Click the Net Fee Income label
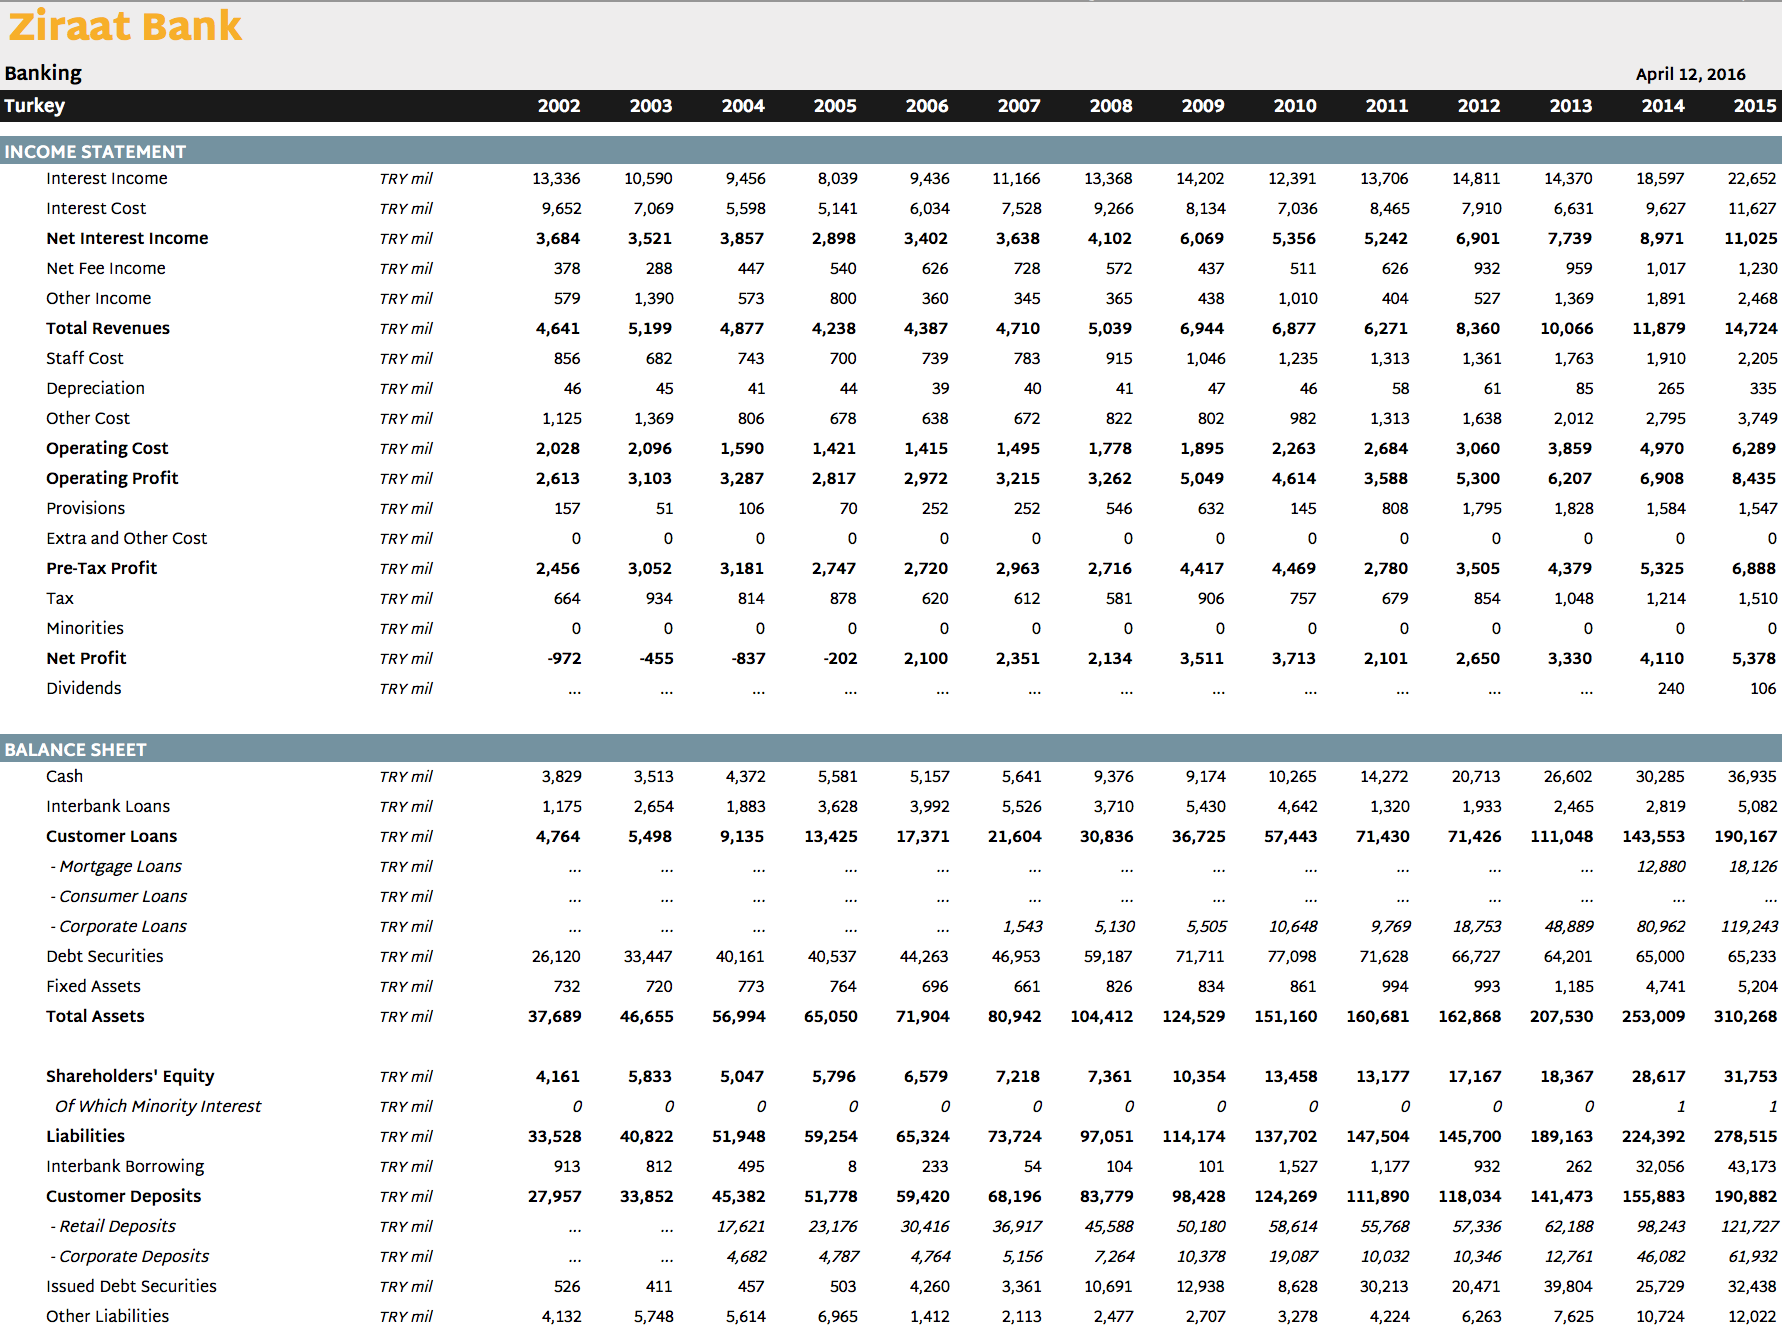The width and height of the screenshot is (1782, 1340). tap(106, 269)
